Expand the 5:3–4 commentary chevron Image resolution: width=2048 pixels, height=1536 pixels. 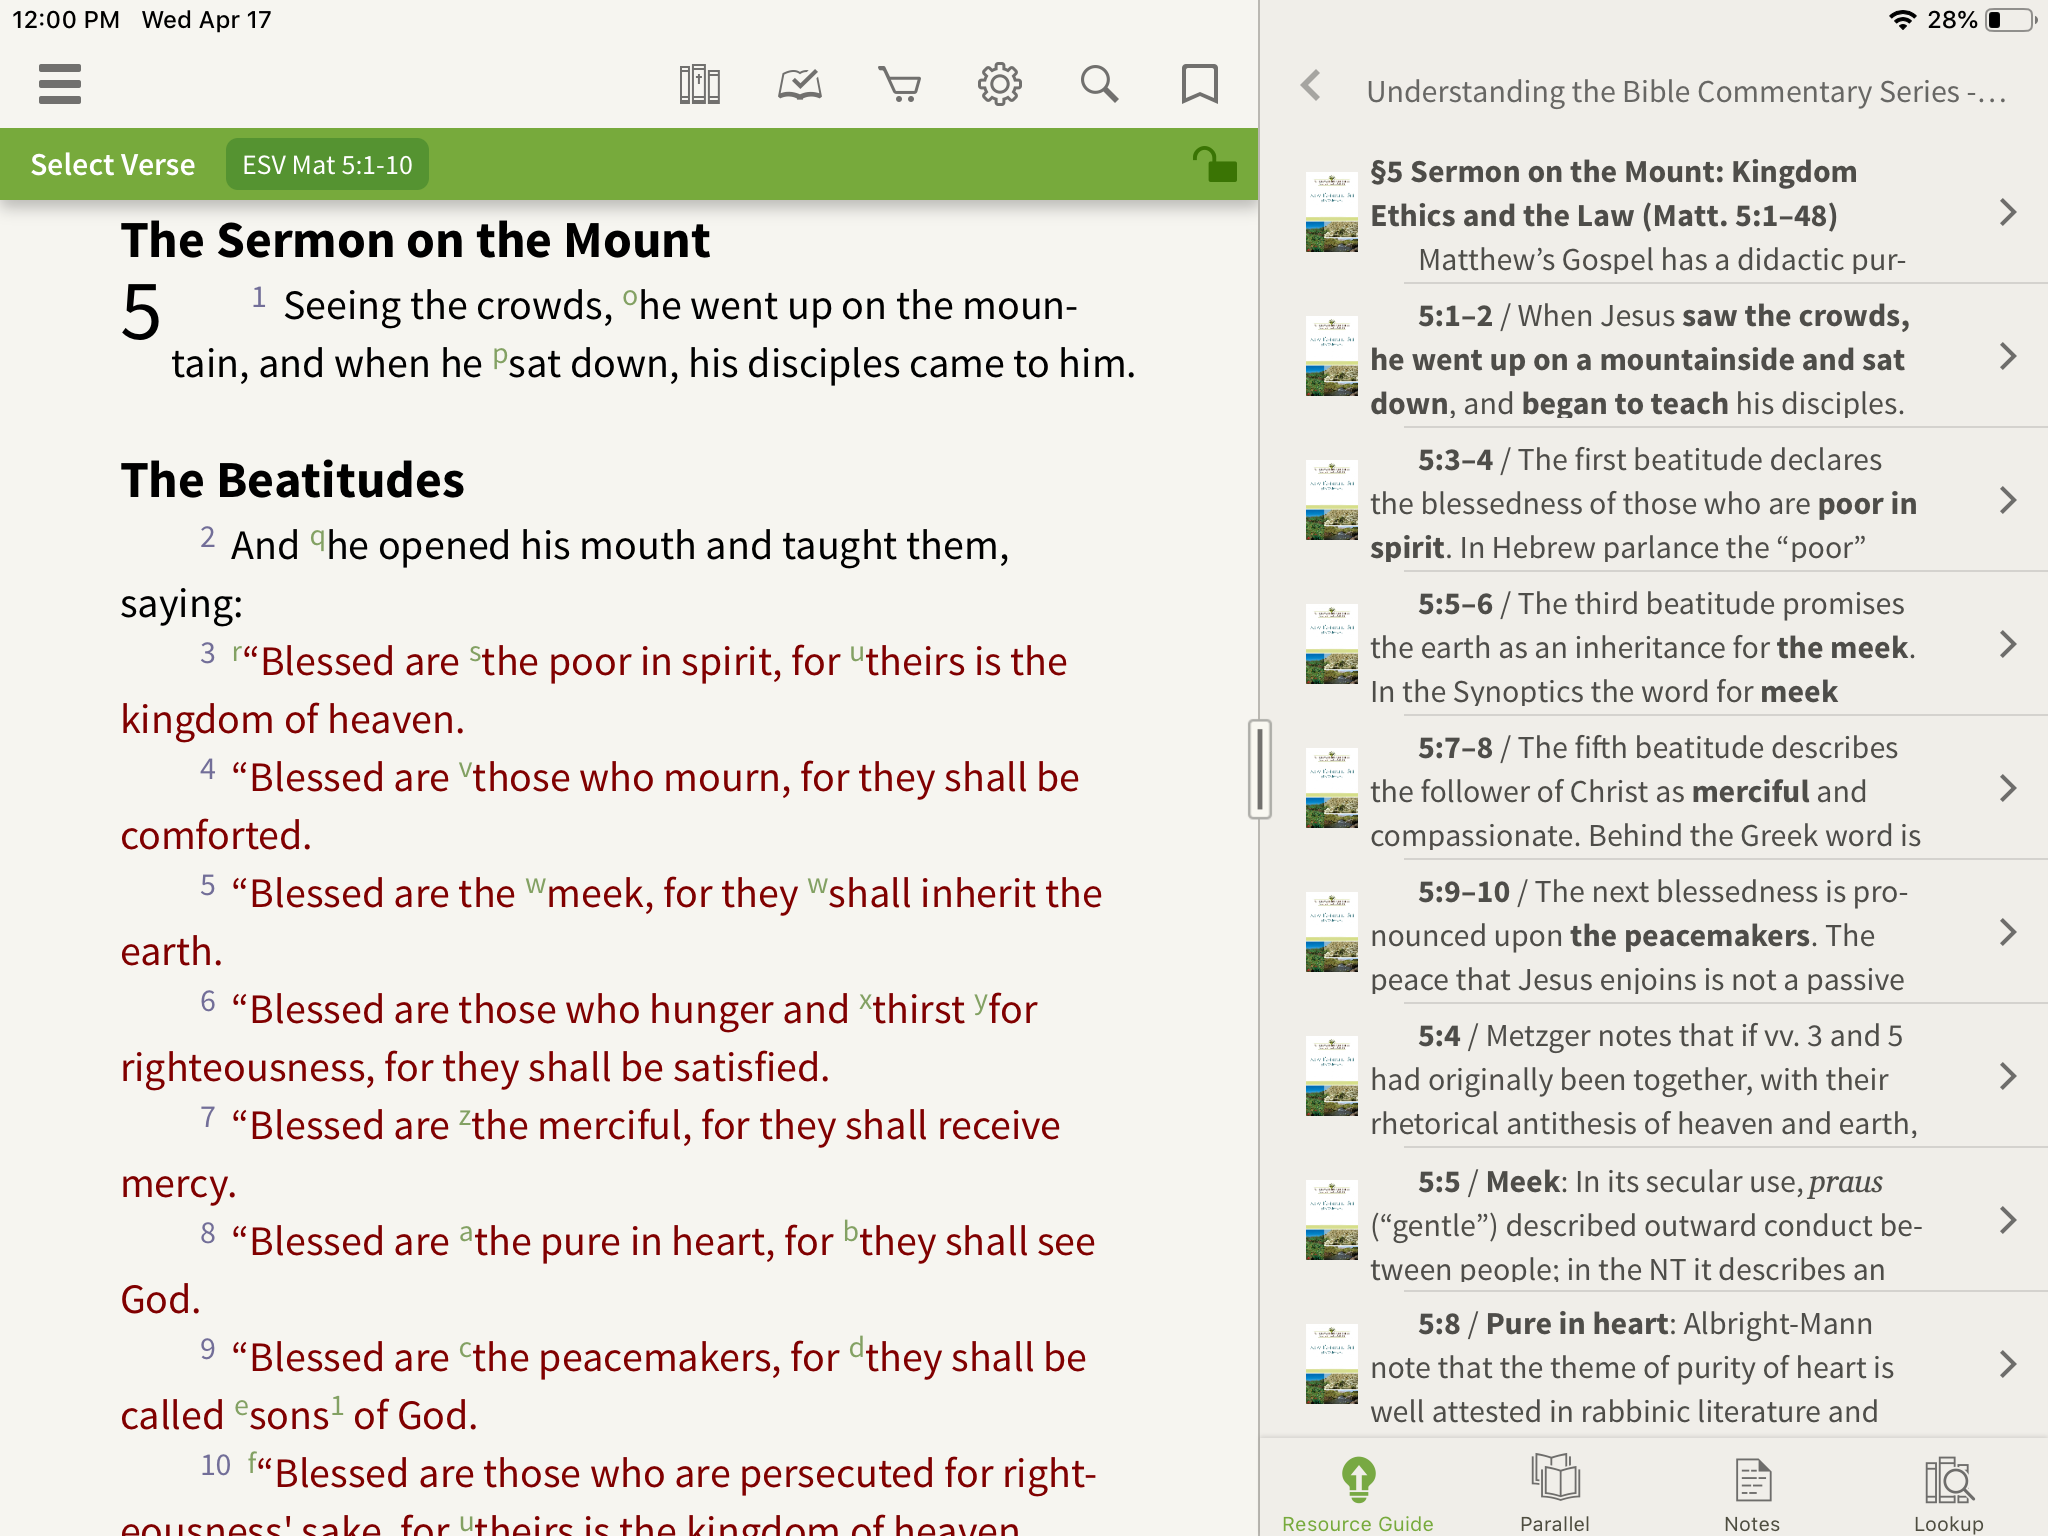pyautogui.click(x=2007, y=500)
